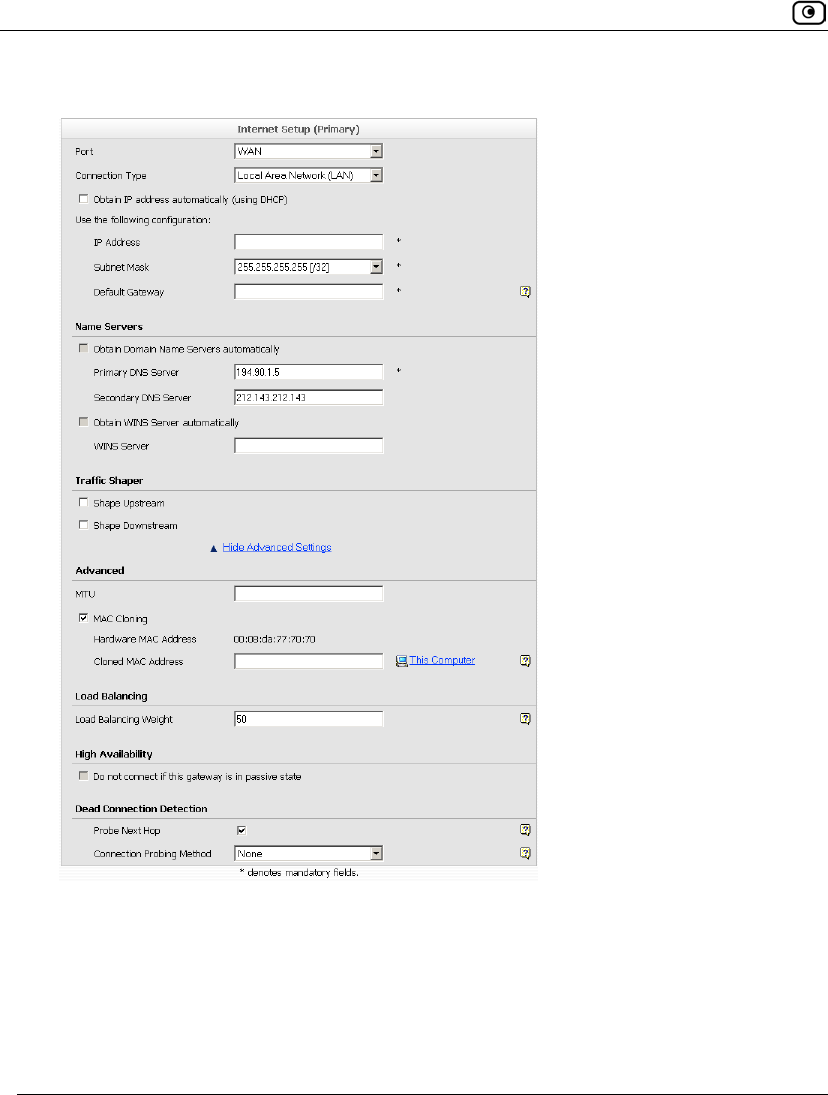Uncheck MAC Cloning checkbox
Screen dimensions: 828x1095
coord(84,618)
